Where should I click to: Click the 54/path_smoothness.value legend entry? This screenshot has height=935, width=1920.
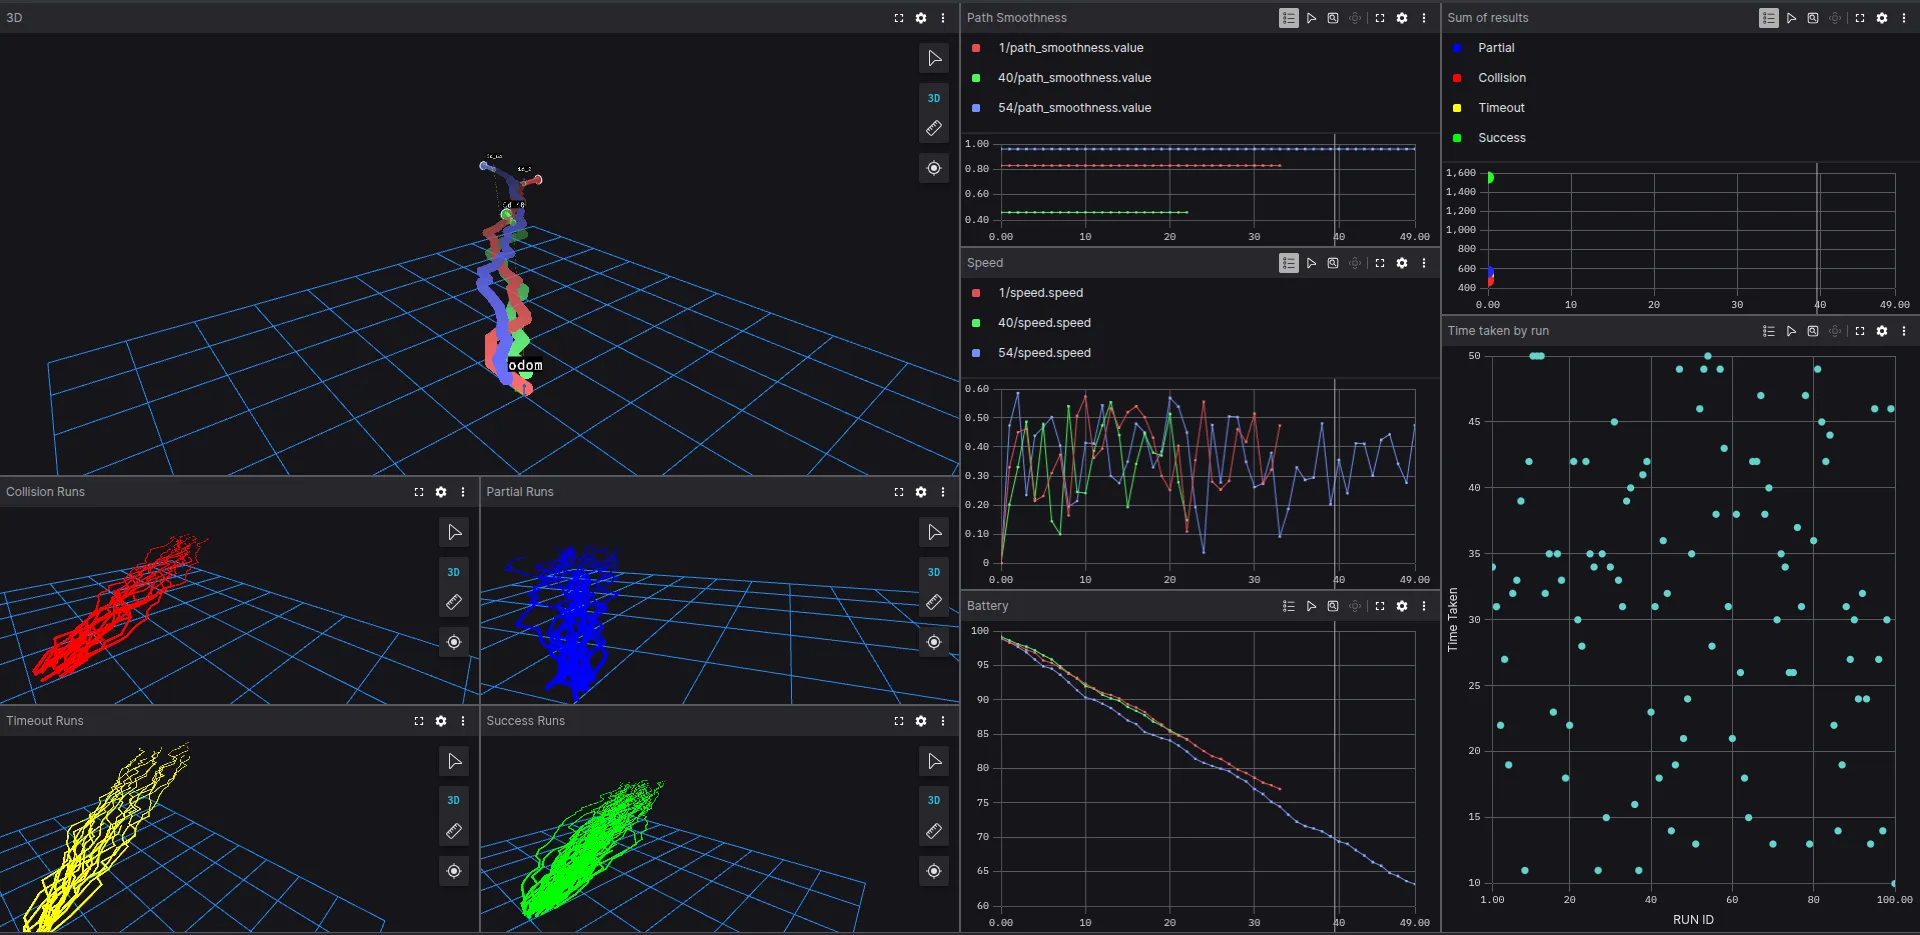pyautogui.click(x=1074, y=108)
